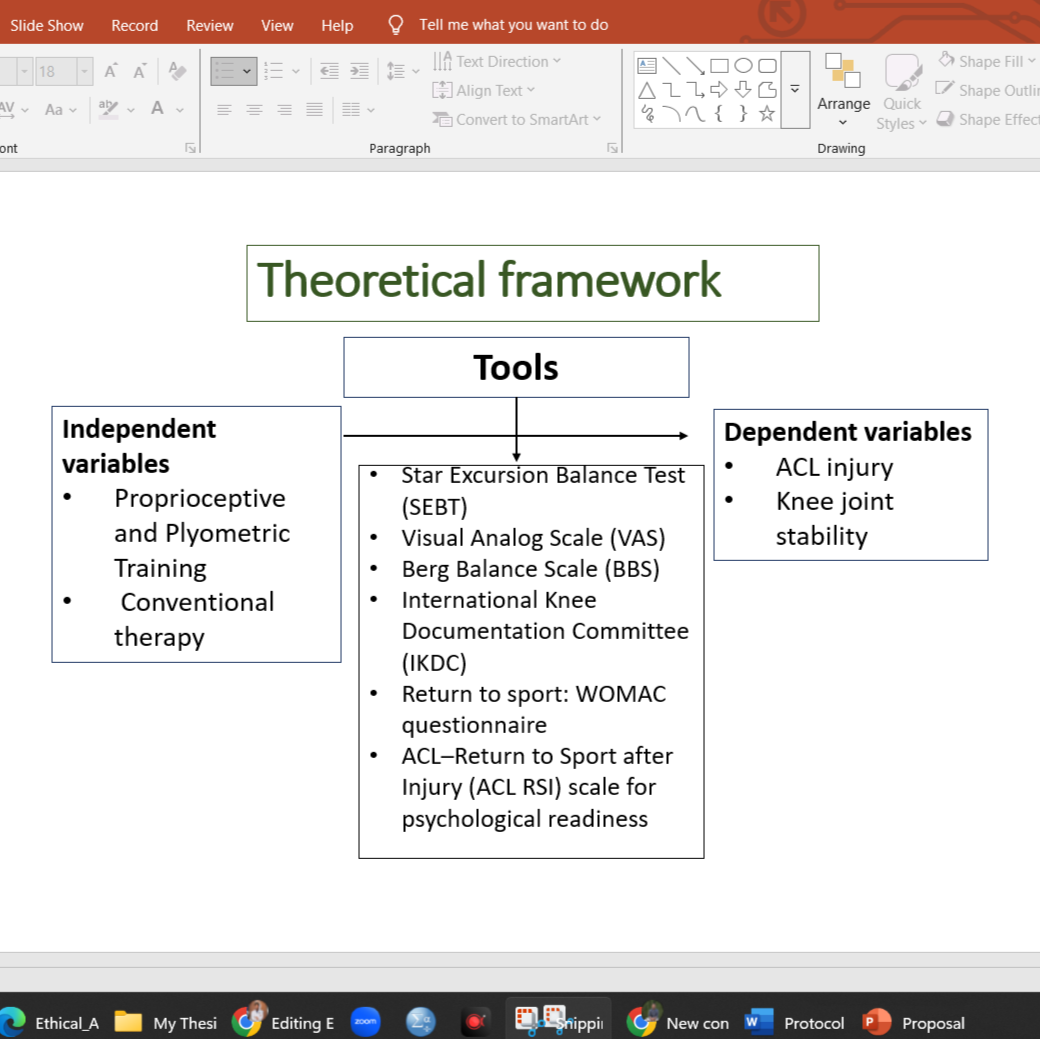Screen dimensions: 1040x1039
Task: Toggle Justify text alignment
Action: pyautogui.click(x=314, y=109)
